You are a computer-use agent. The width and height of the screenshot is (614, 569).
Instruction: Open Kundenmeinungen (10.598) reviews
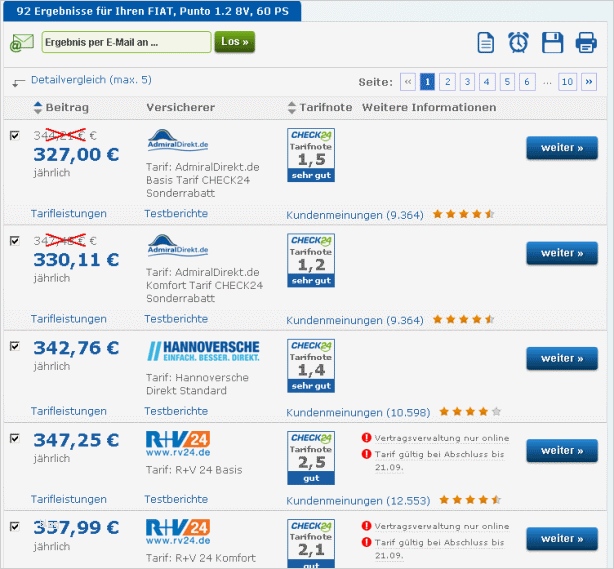pyautogui.click(x=358, y=412)
